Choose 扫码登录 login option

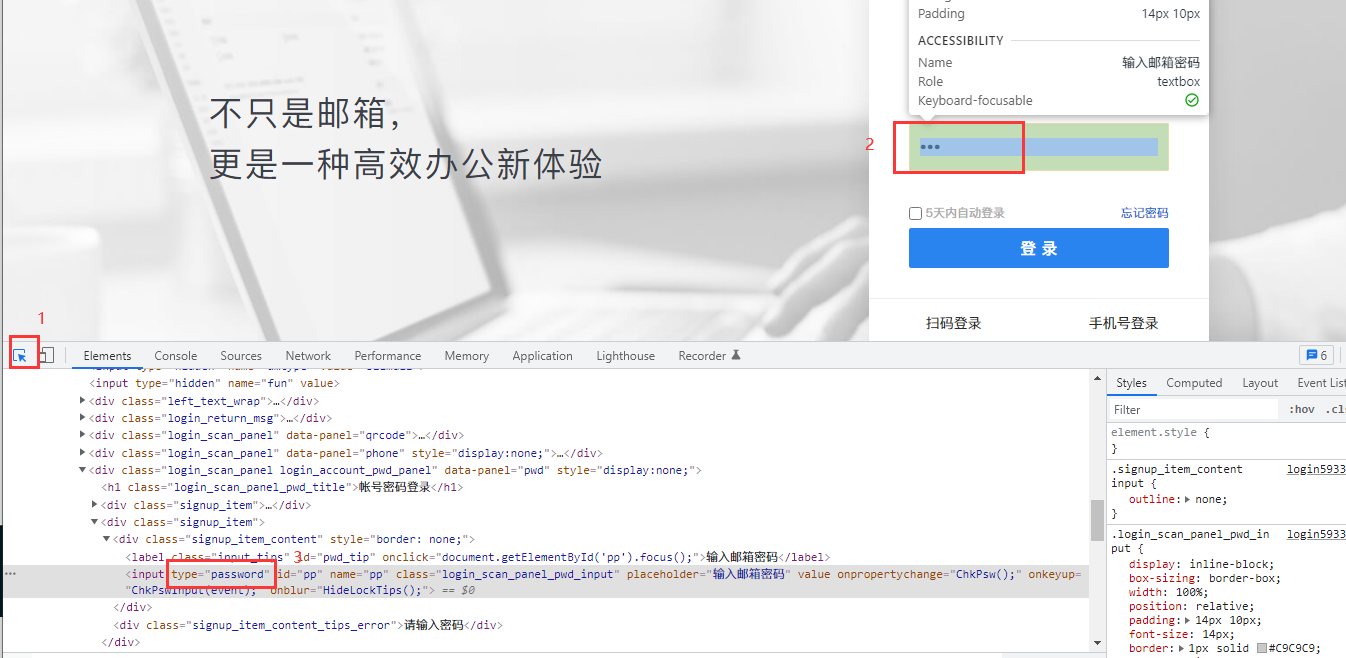[x=953, y=323]
